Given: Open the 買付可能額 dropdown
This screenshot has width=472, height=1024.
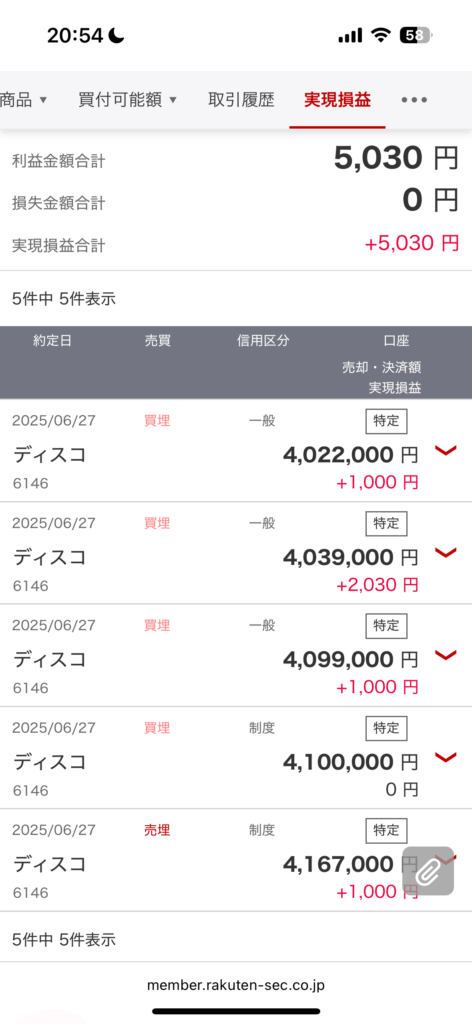Looking at the screenshot, I should tap(128, 100).
